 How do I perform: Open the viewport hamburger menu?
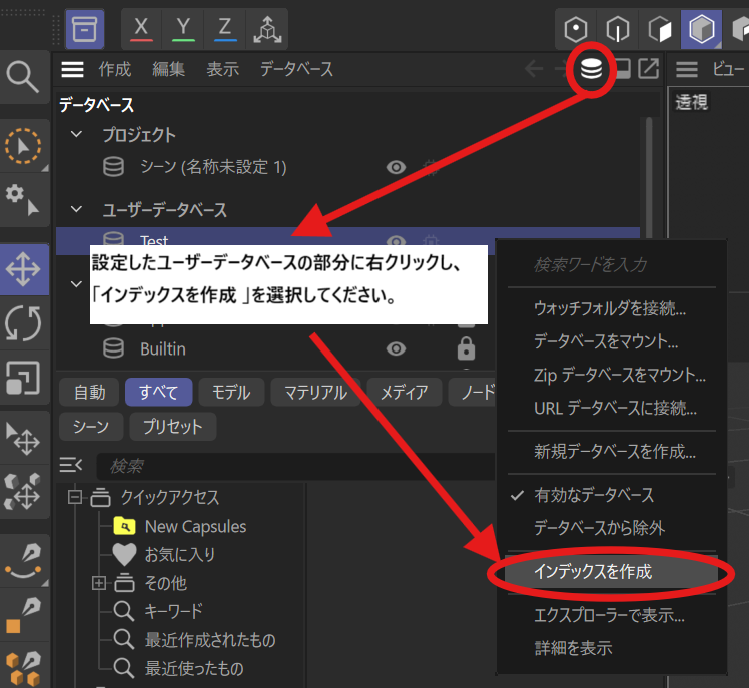click(x=686, y=69)
